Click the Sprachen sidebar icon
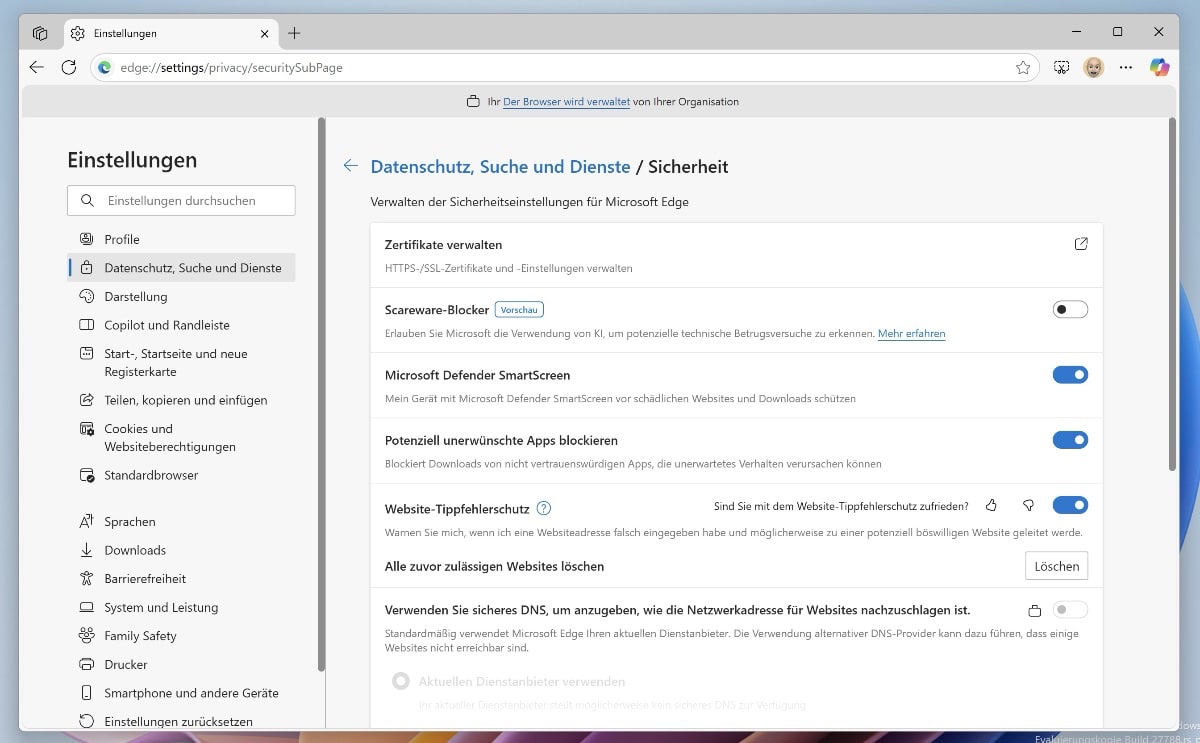The width and height of the screenshot is (1200, 743). [x=86, y=522]
